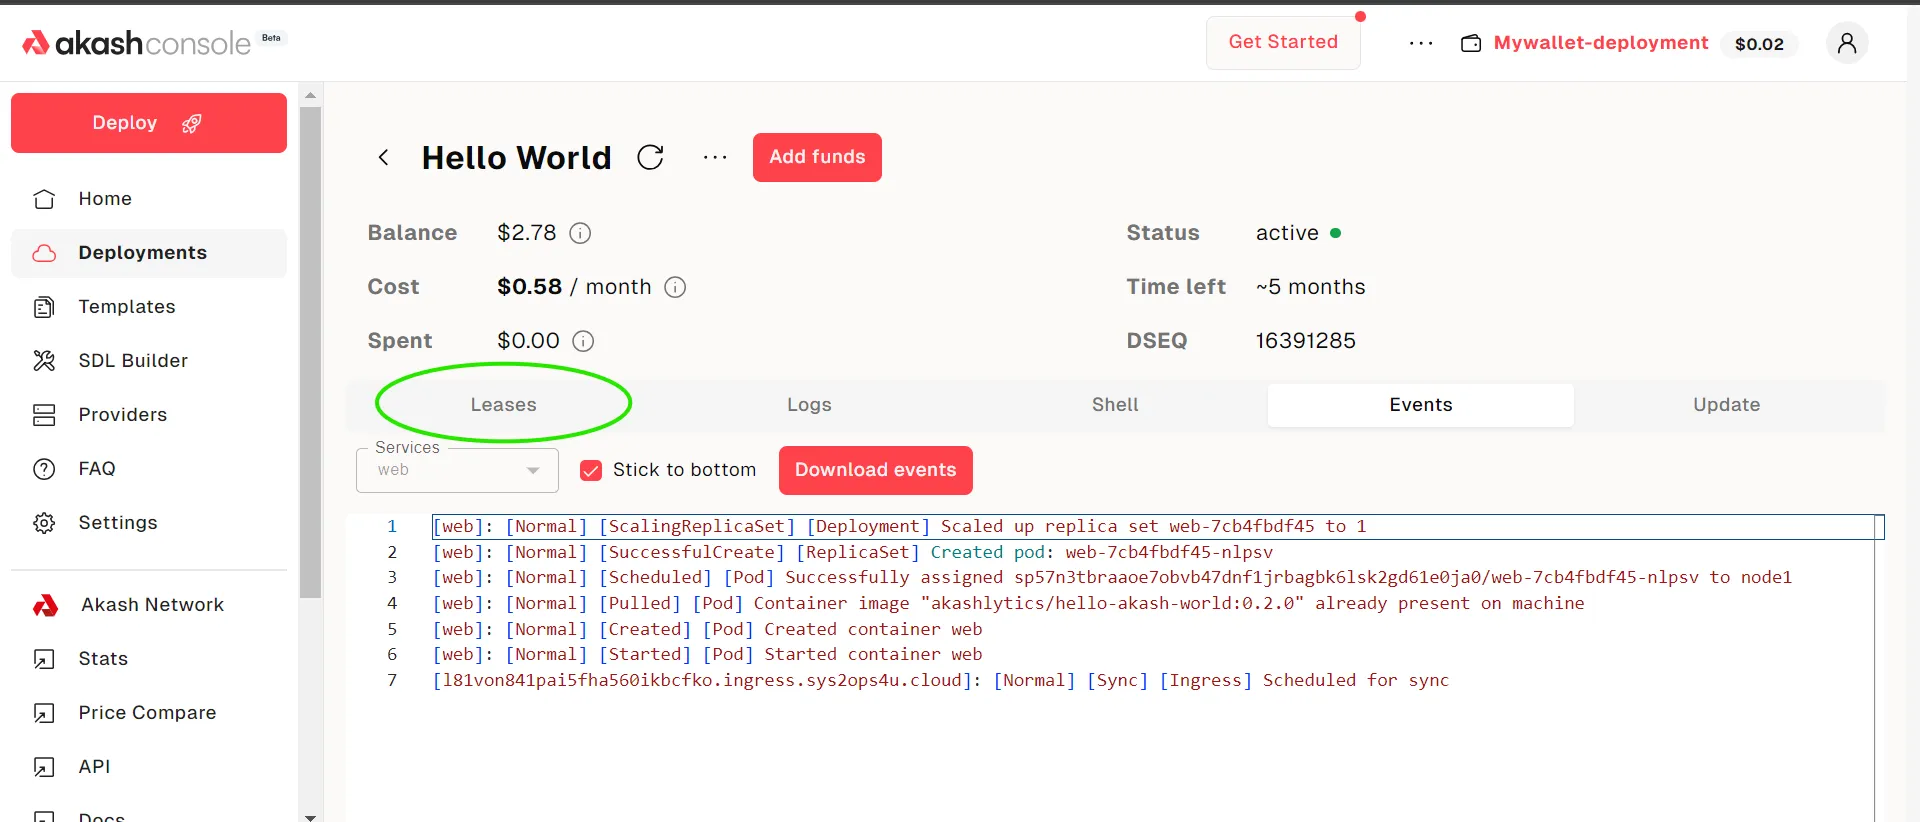Switch to the Logs tab
This screenshot has height=822, width=1920.
[809, 405]
